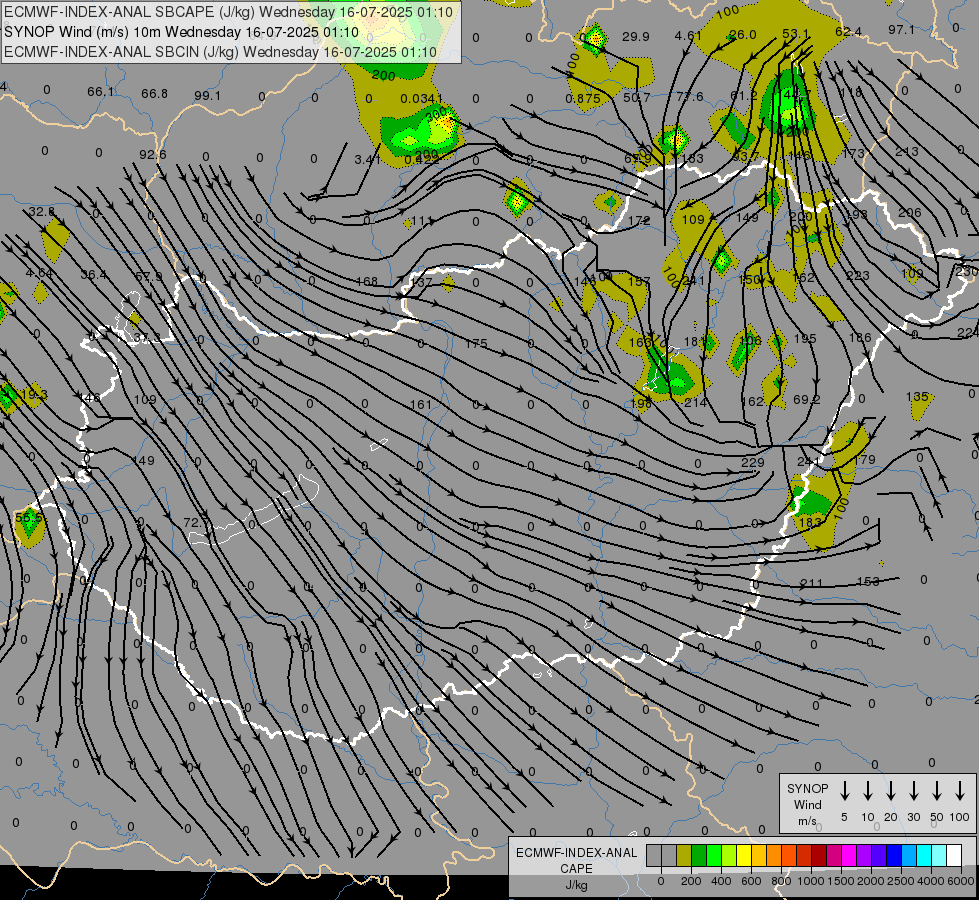Click the map value '175'

pyautogui.click(x=476, y=344)
